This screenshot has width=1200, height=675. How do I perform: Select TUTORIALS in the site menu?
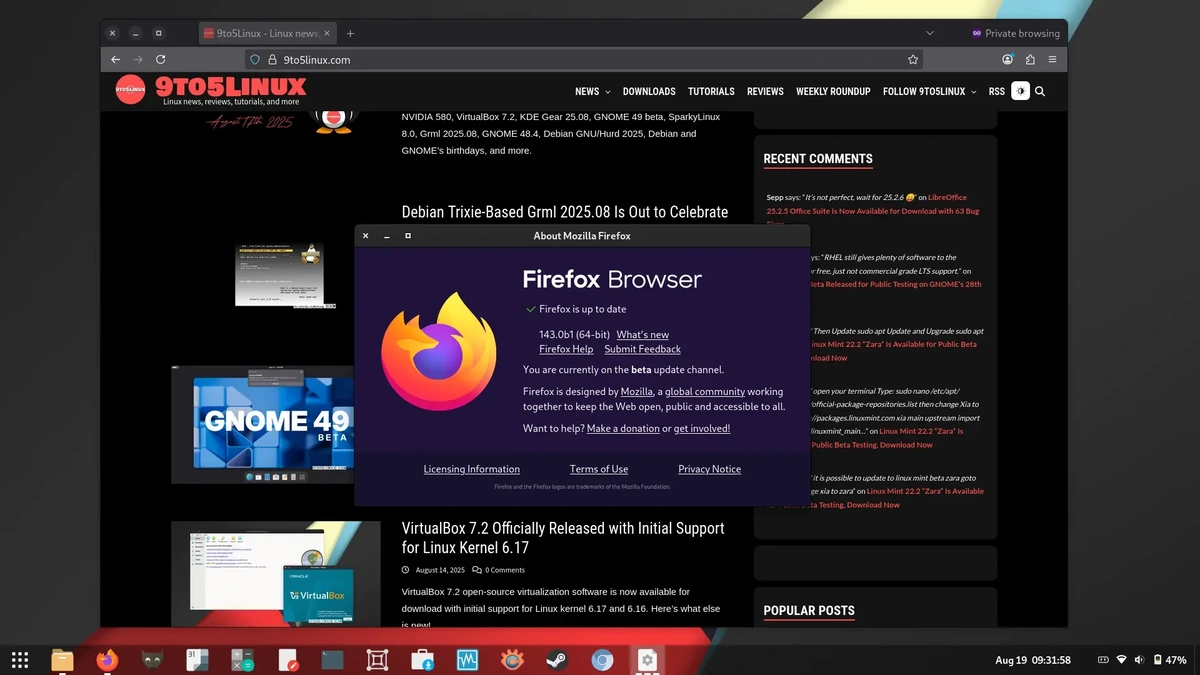pos(711,91)
